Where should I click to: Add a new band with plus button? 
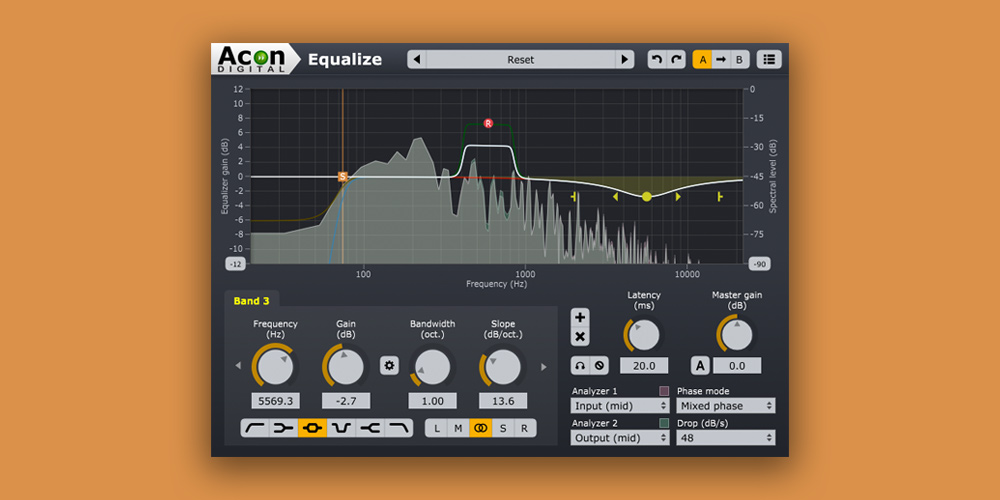(580, 317)
